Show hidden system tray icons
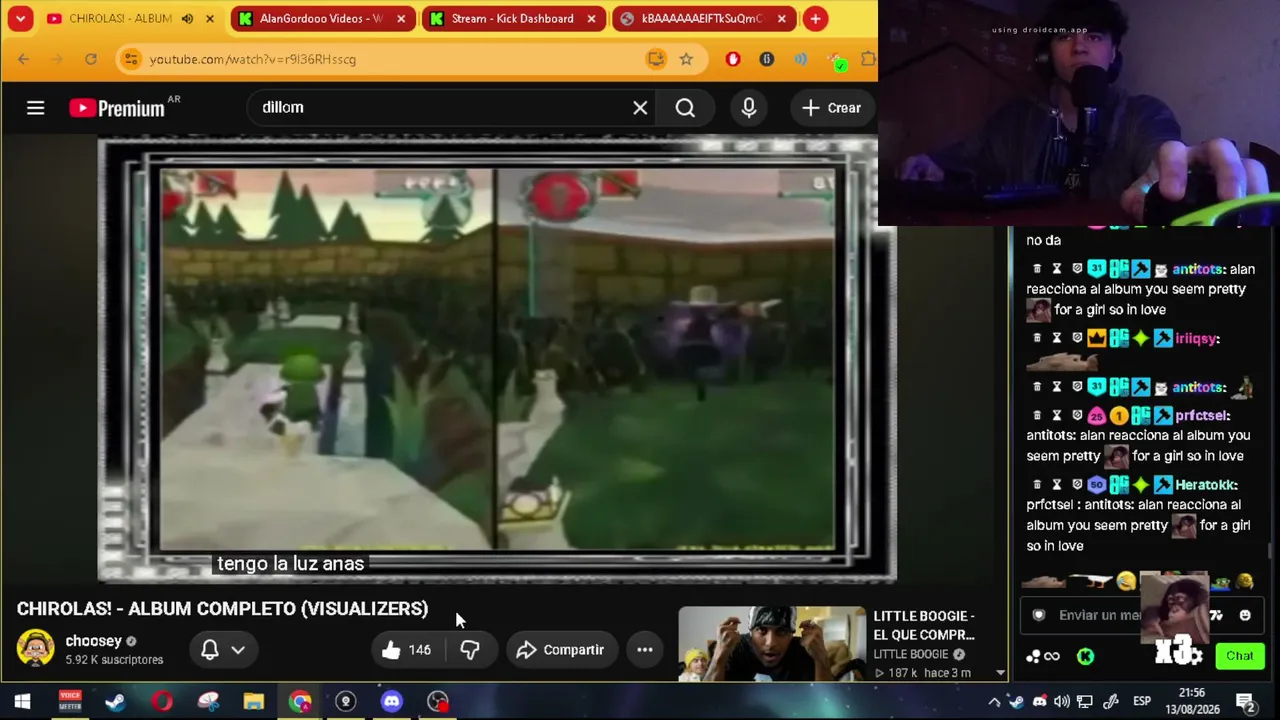The width and height of the screenshot is (1280, 720). (994, 701)
